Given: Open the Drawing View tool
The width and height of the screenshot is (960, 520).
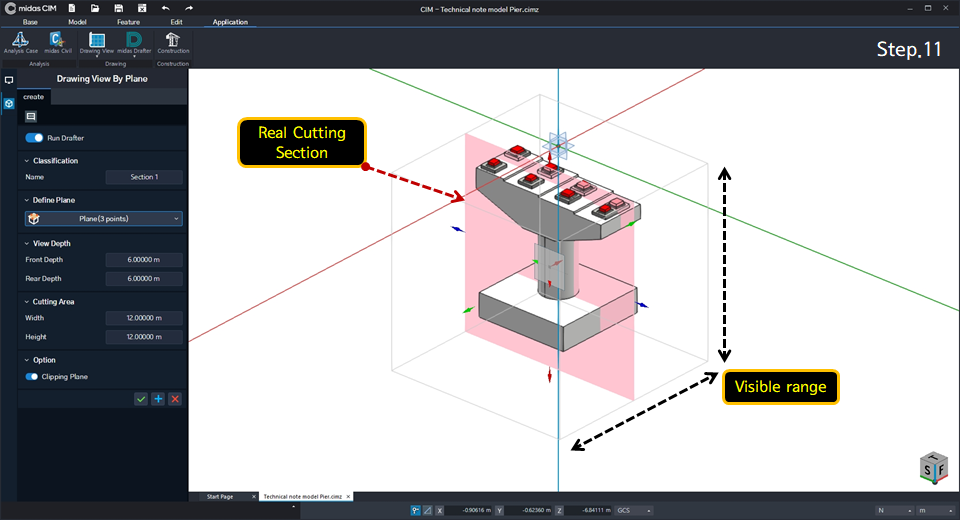Looking at the screenshot, I should pos(97,43).
